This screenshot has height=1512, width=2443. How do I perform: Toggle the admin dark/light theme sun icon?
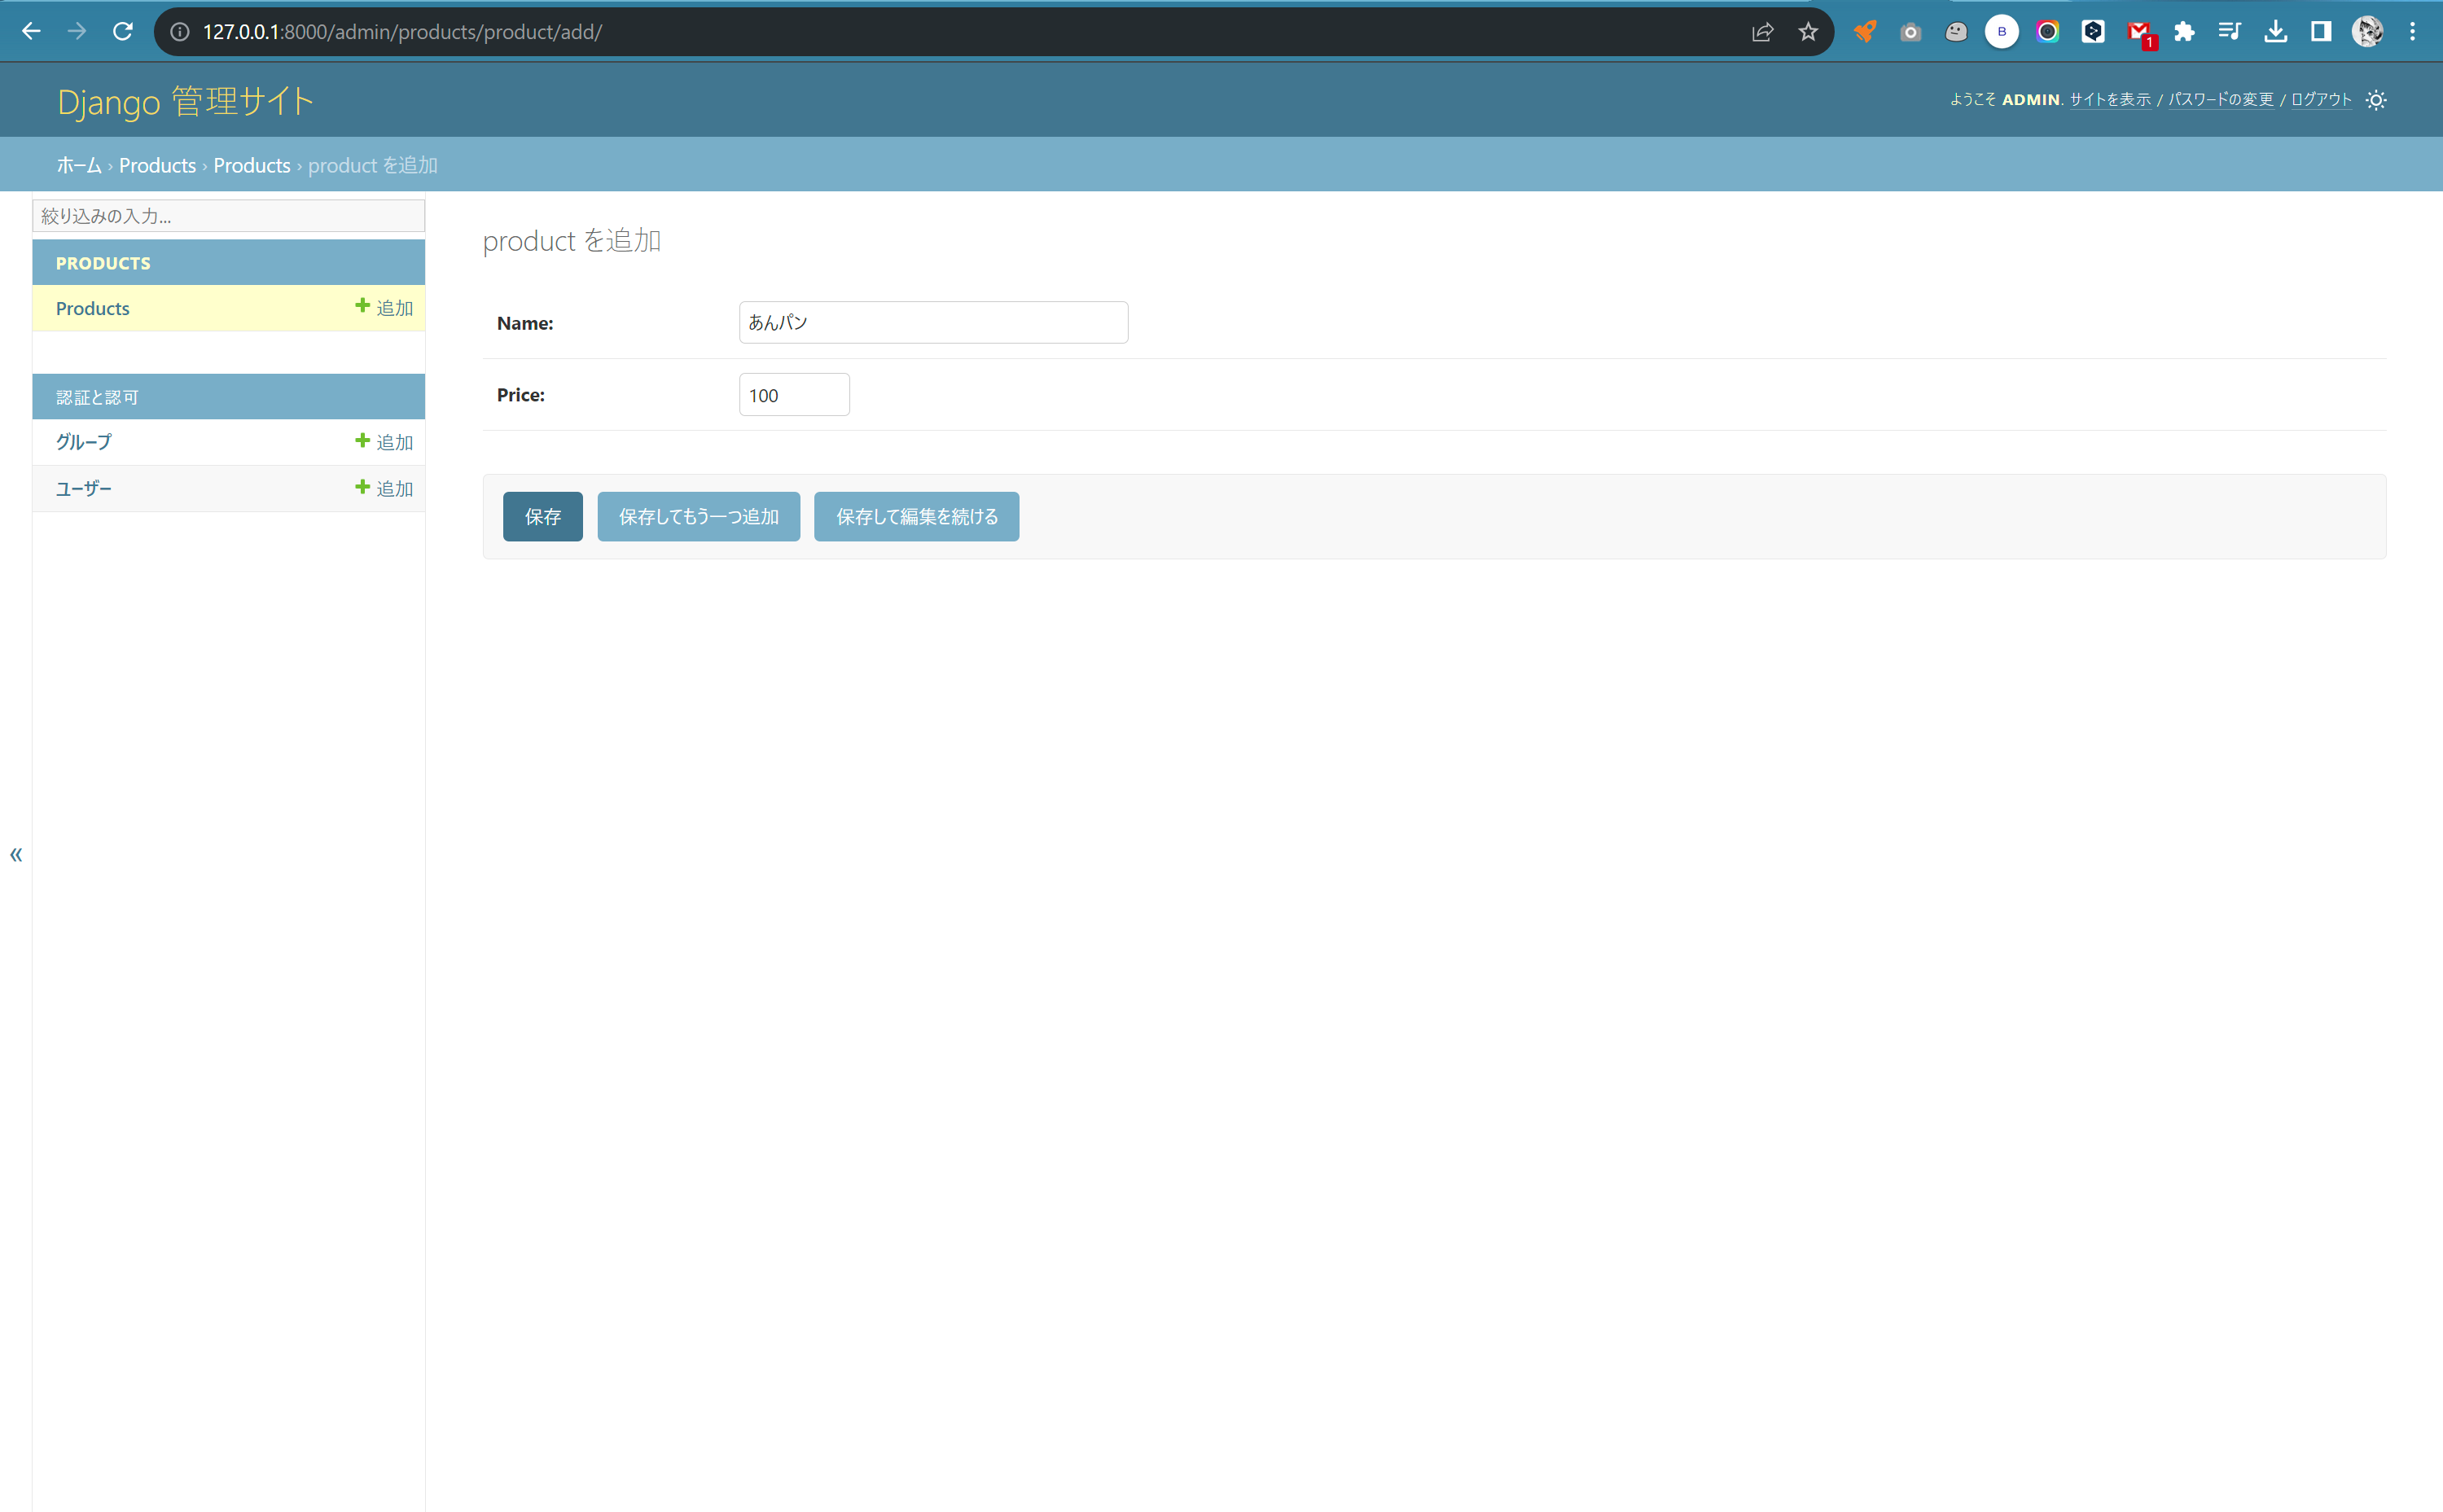[x=2377, y=99]
